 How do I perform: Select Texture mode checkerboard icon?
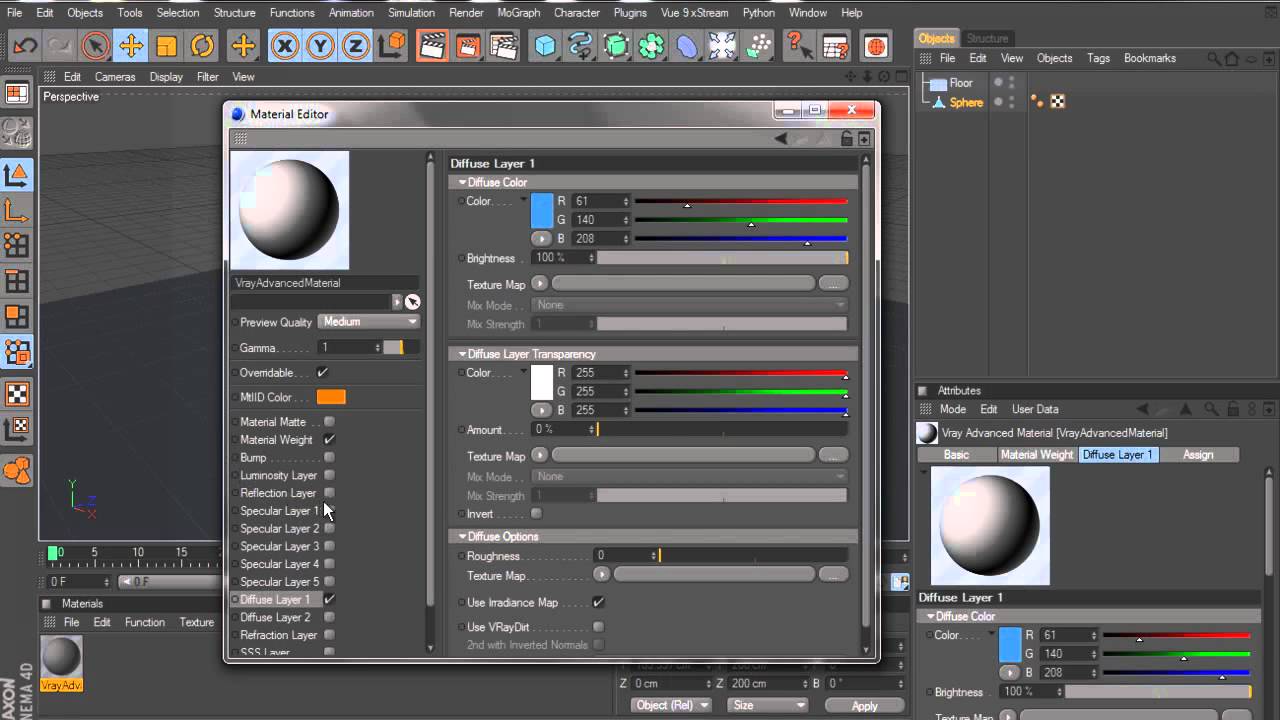(17, 394)
